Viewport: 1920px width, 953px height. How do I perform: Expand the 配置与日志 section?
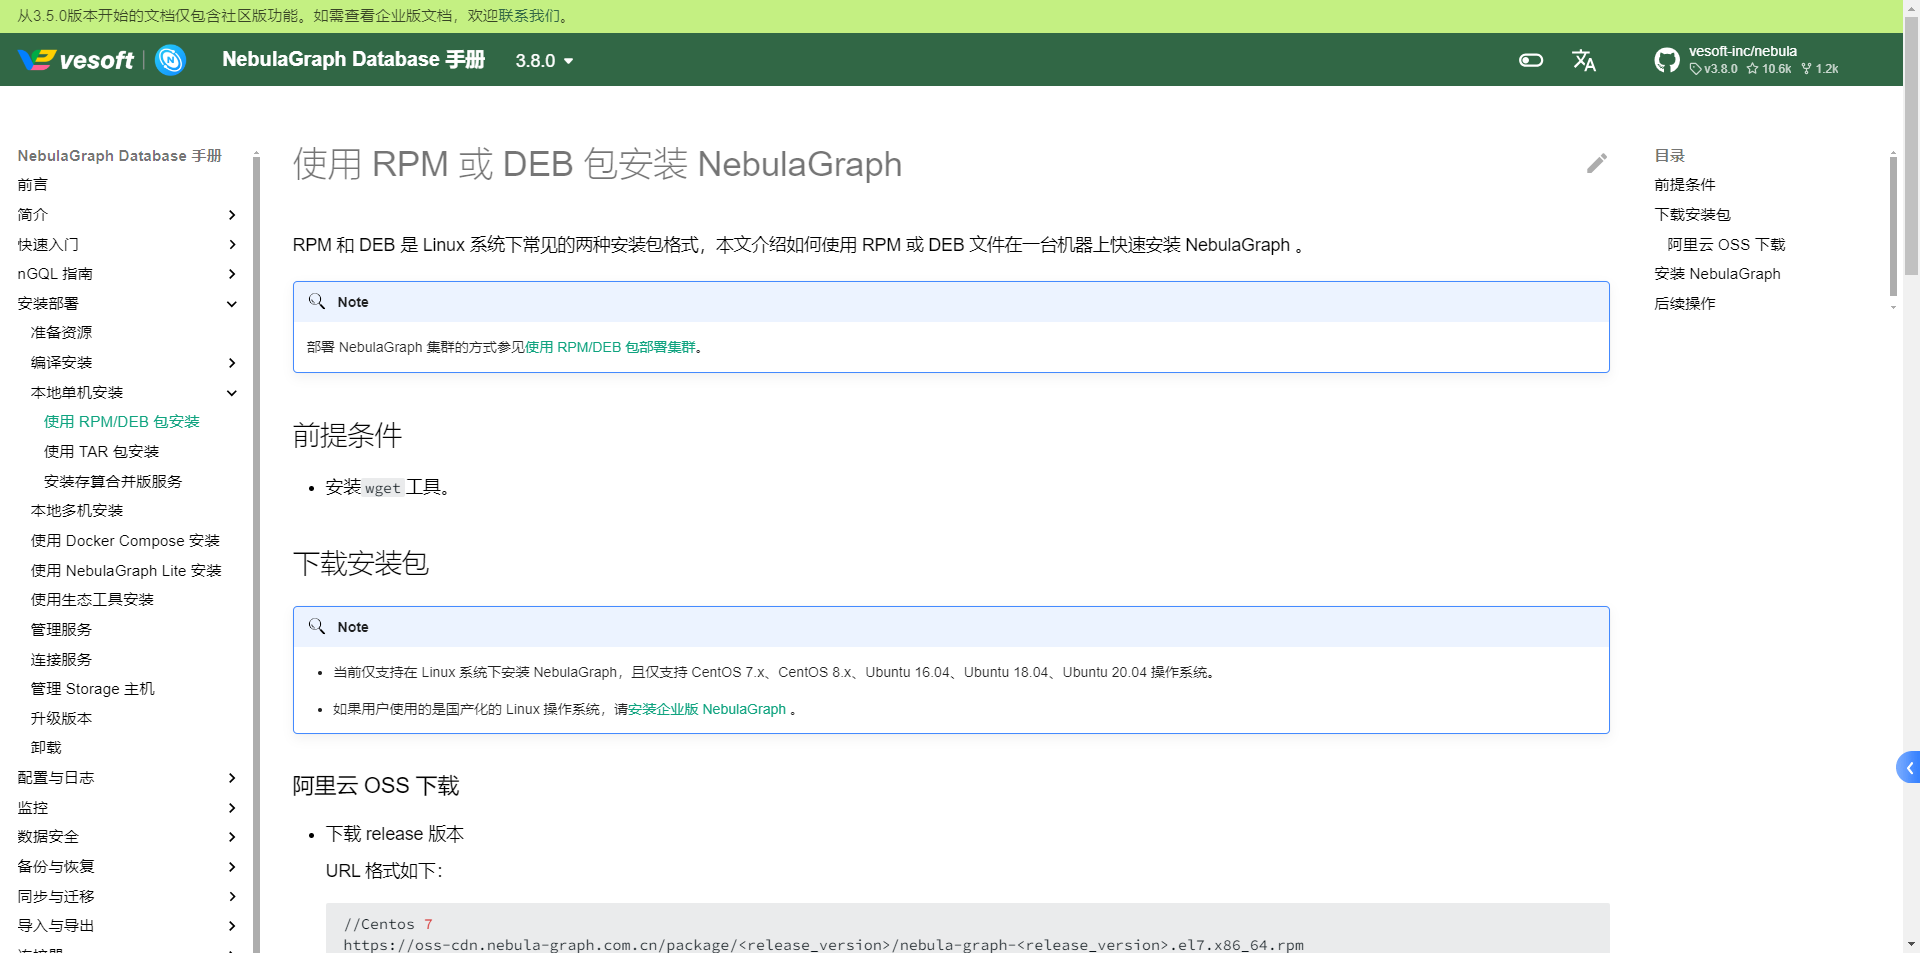[232, 778]
